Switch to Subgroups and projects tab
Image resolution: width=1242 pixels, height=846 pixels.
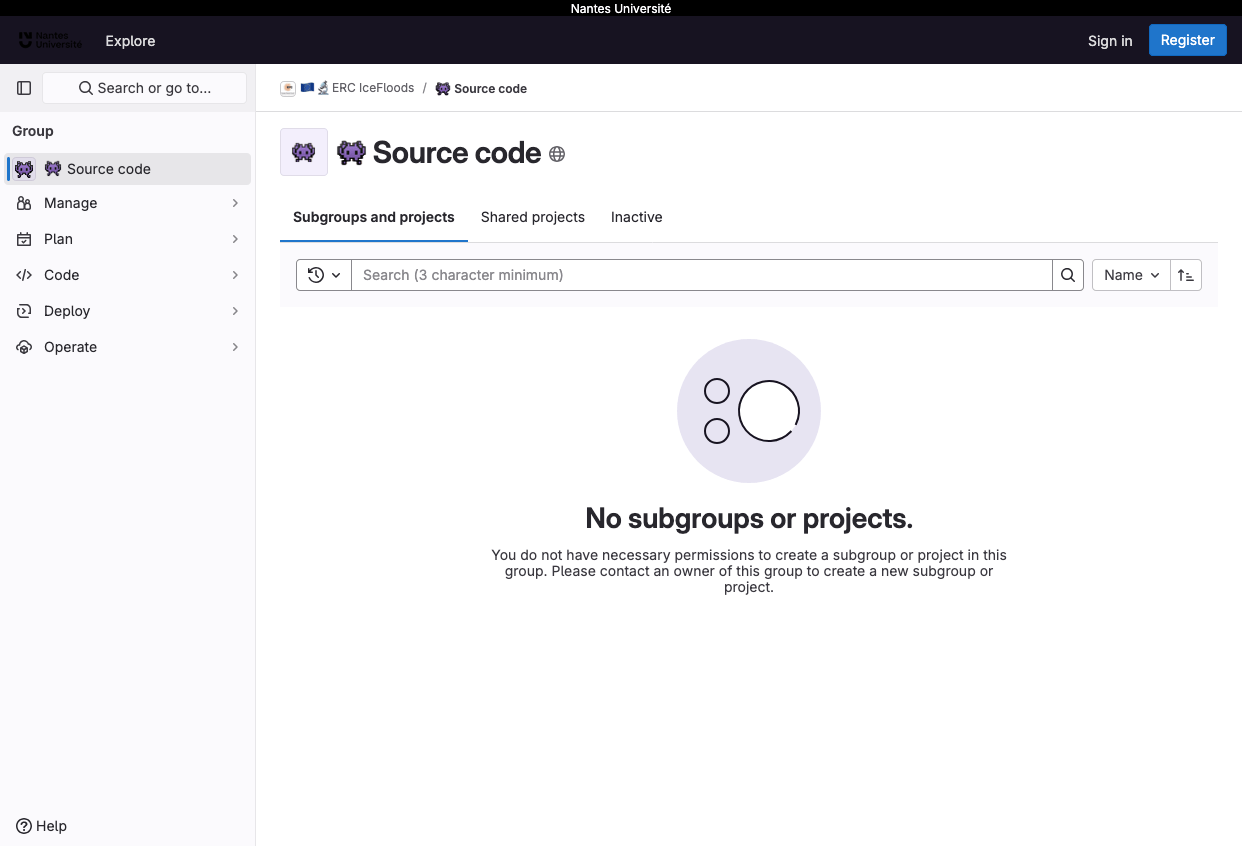(374, 217)
